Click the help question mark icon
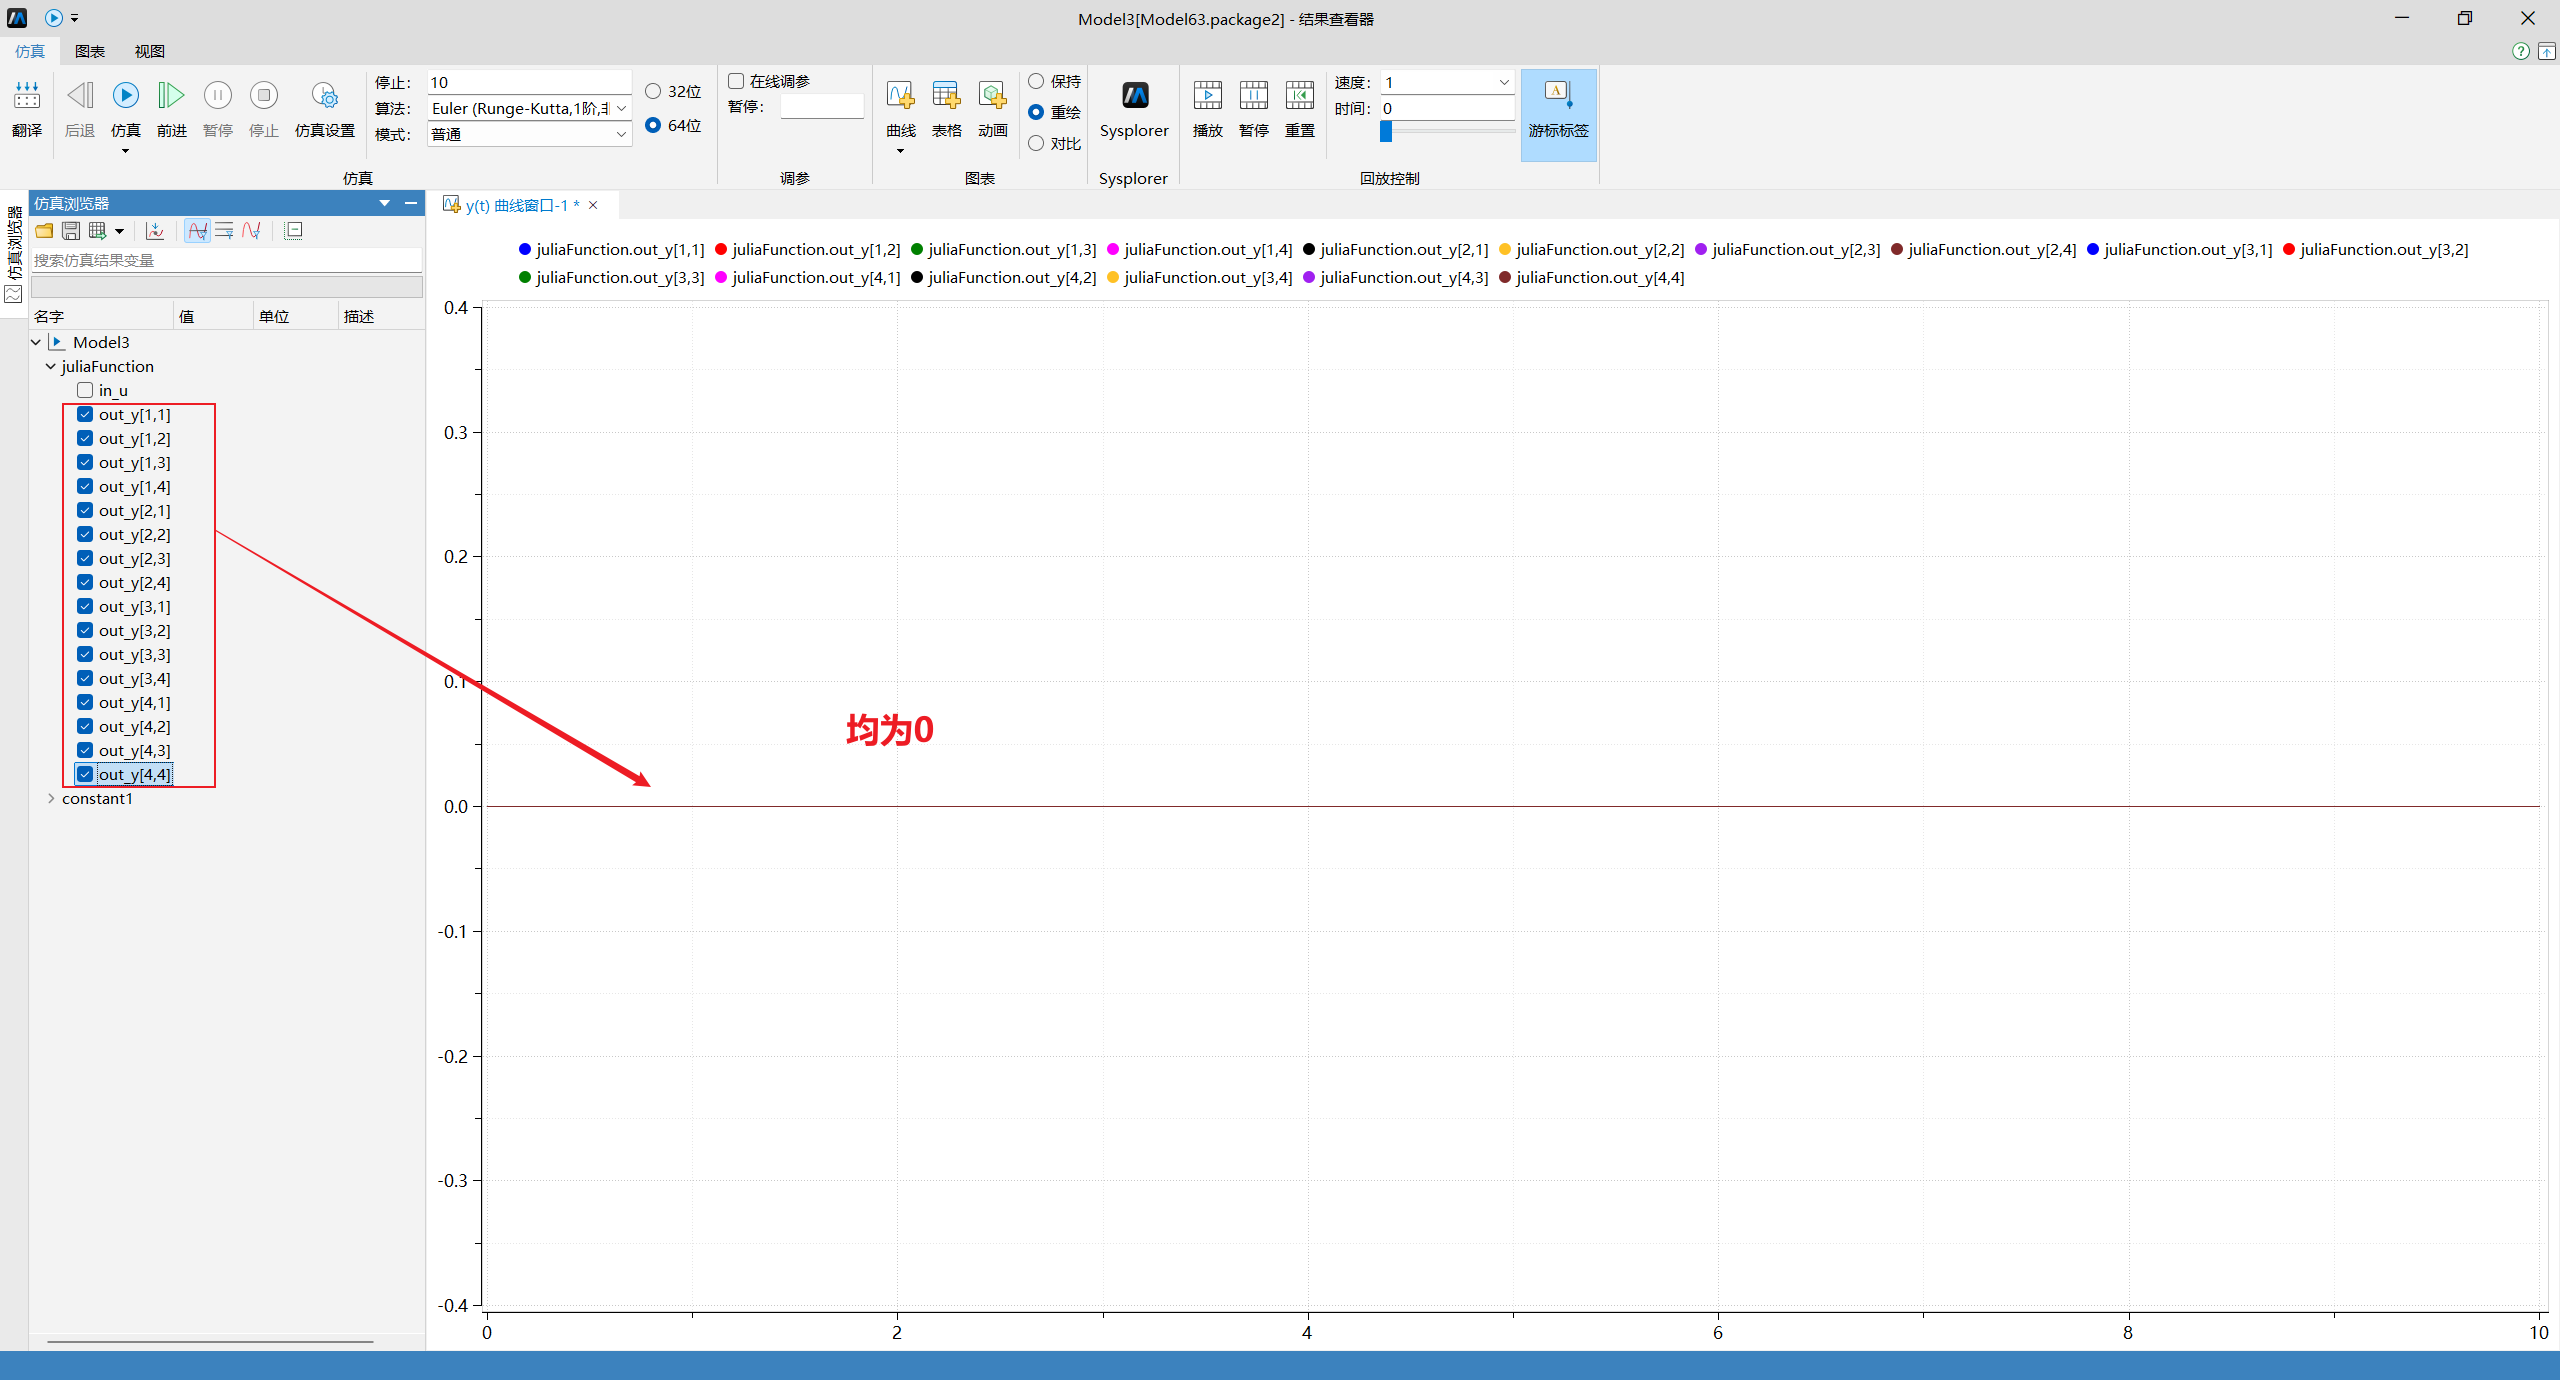Screen dimensions: 2560x1380 coord(2521,51)
